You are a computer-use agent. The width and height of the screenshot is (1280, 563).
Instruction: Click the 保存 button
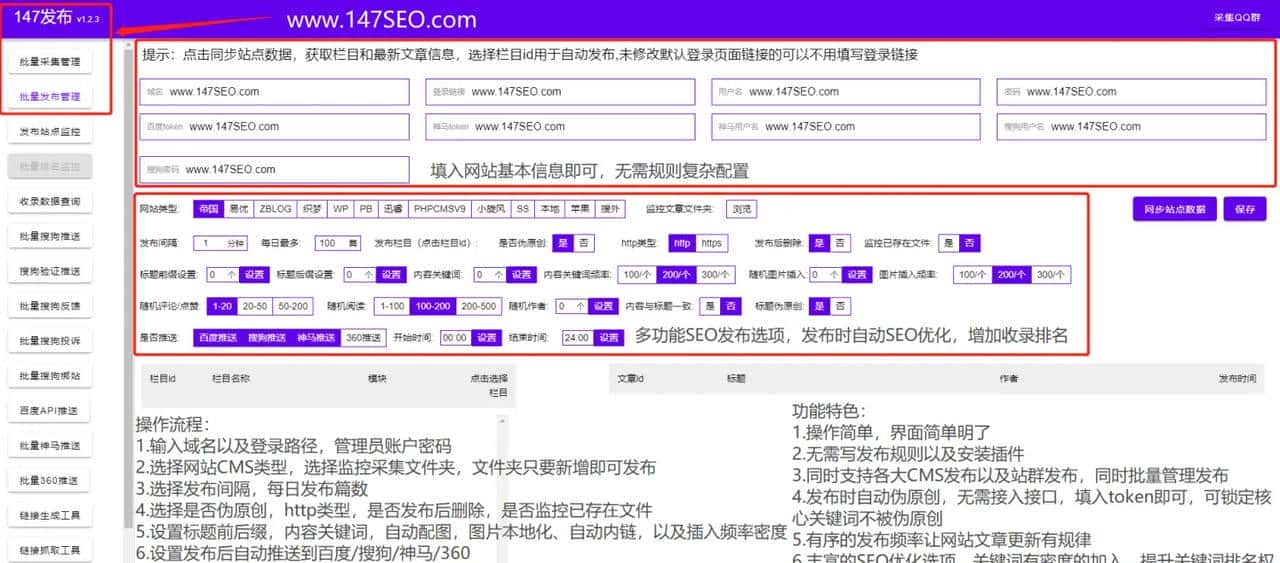coord(1245,209)
